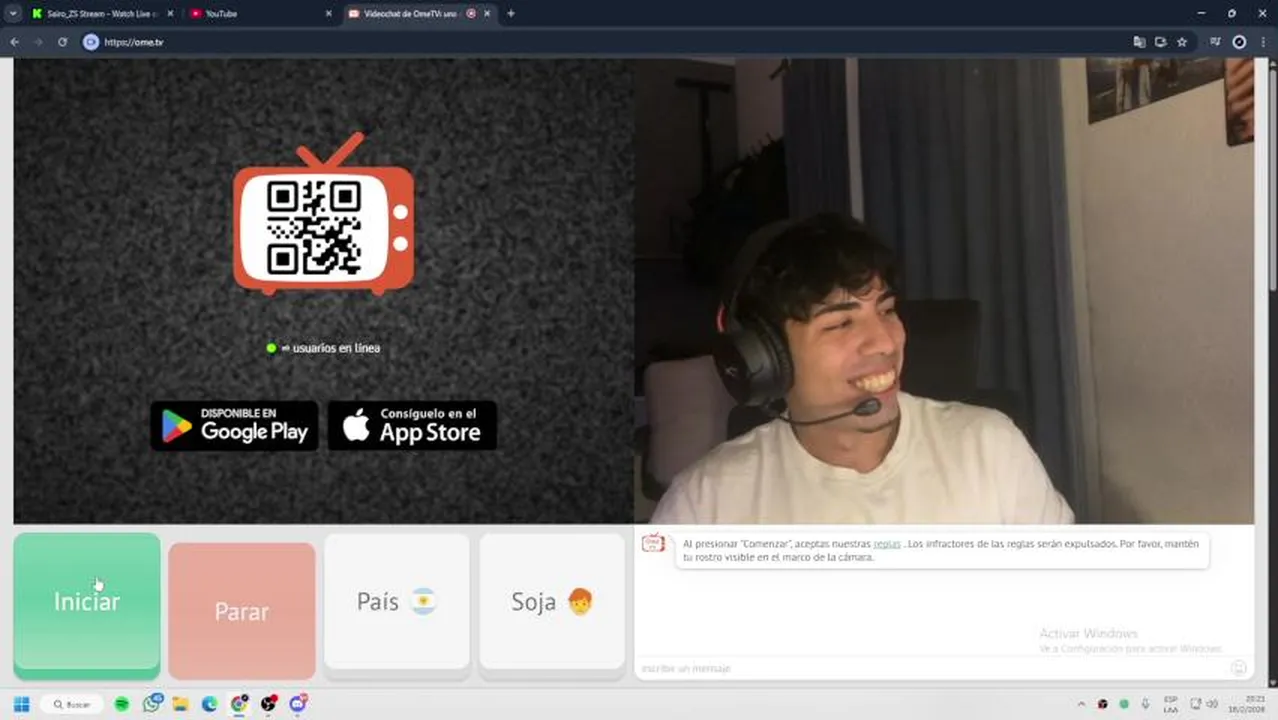Click the microphone tray icon

(1145, 704)
